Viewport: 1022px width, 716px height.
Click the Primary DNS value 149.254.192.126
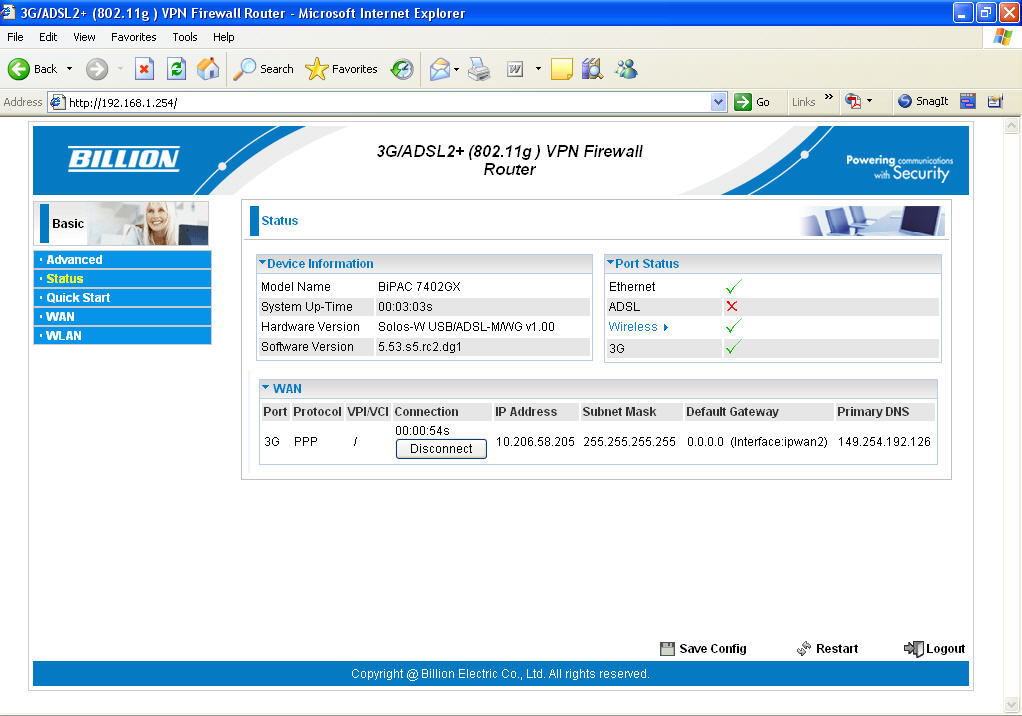click(x=884, y=442)
